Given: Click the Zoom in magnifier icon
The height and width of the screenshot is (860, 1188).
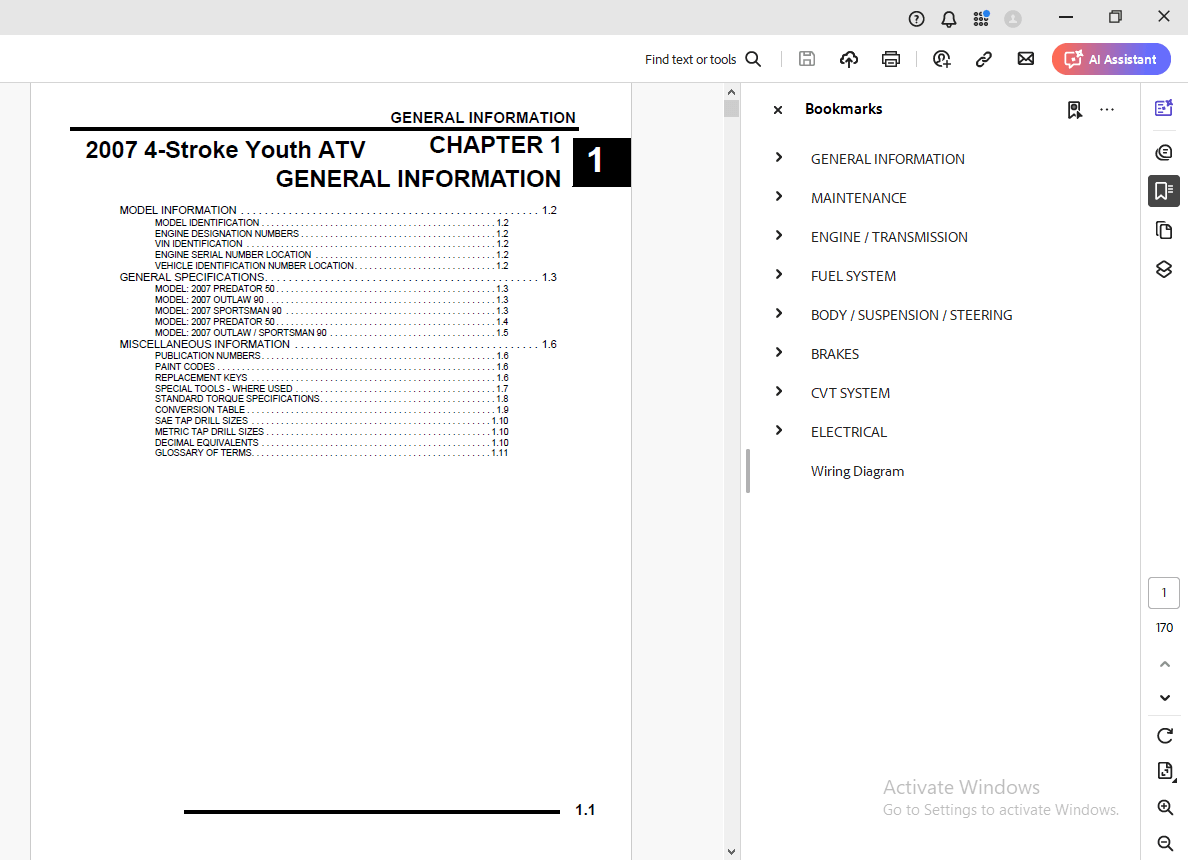Looking at the screenshot, I should pyautogui.click(x=1164, y=807).
